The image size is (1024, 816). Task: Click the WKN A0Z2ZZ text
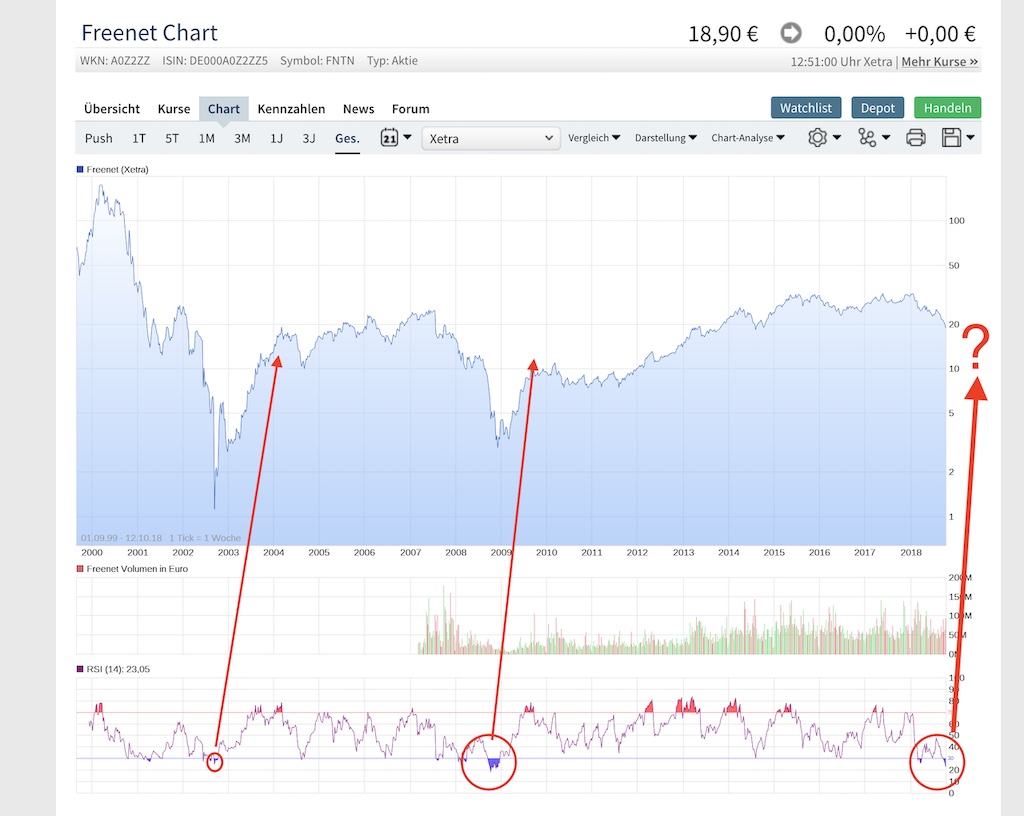click(x=114, y=61)
